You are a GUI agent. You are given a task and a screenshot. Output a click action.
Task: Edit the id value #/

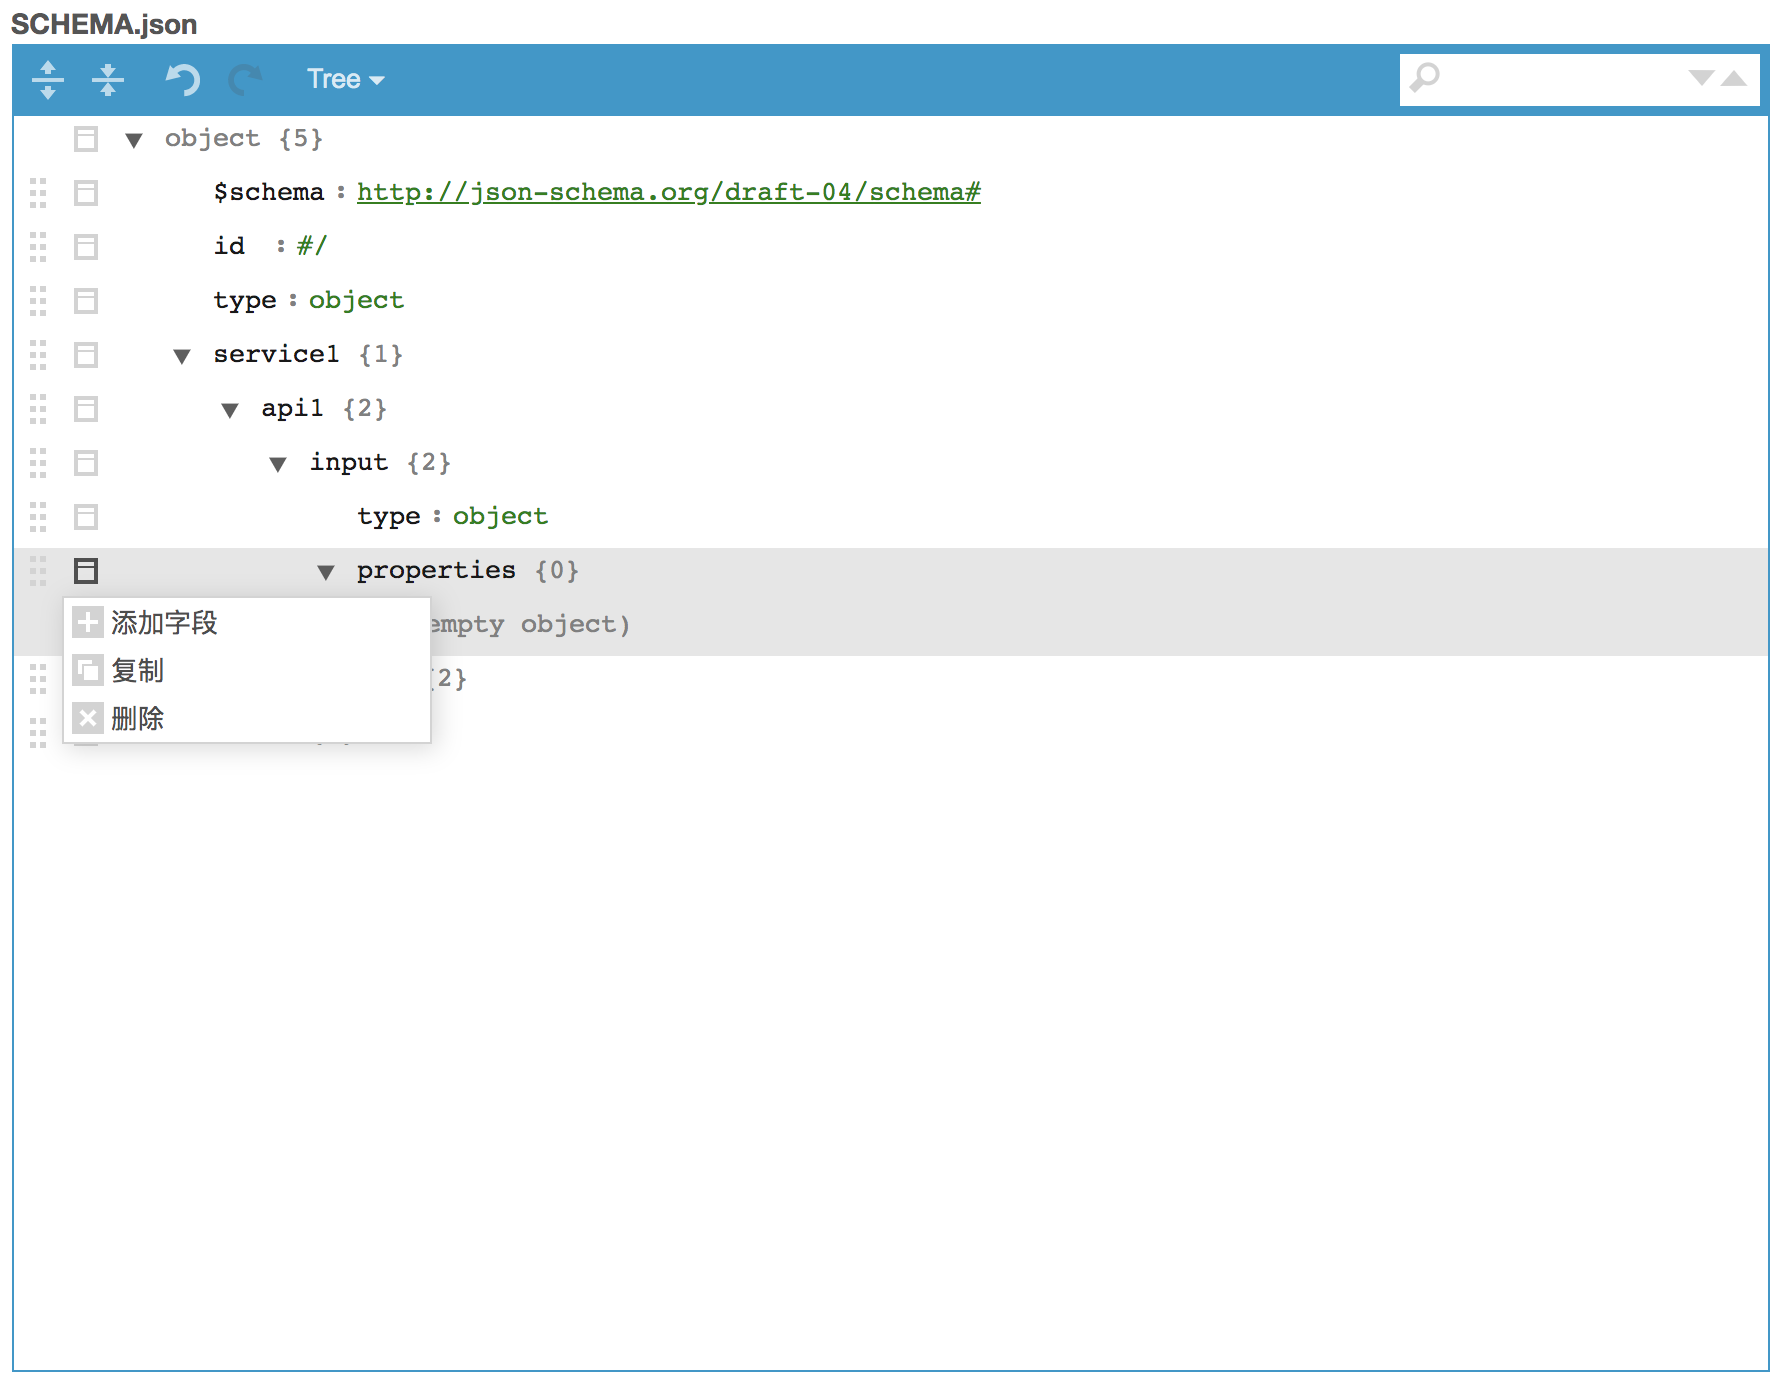pyautogui.click(x=312, y=246)
